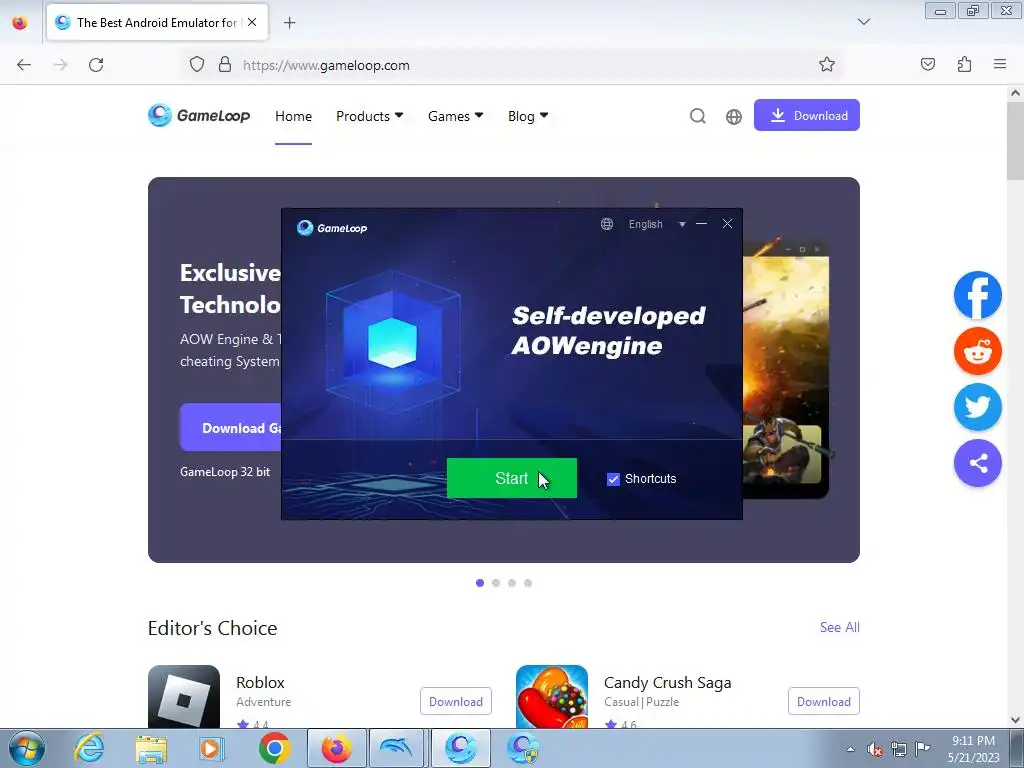
Task: Select the fourth carousel dot
Action: coord(528,583)
